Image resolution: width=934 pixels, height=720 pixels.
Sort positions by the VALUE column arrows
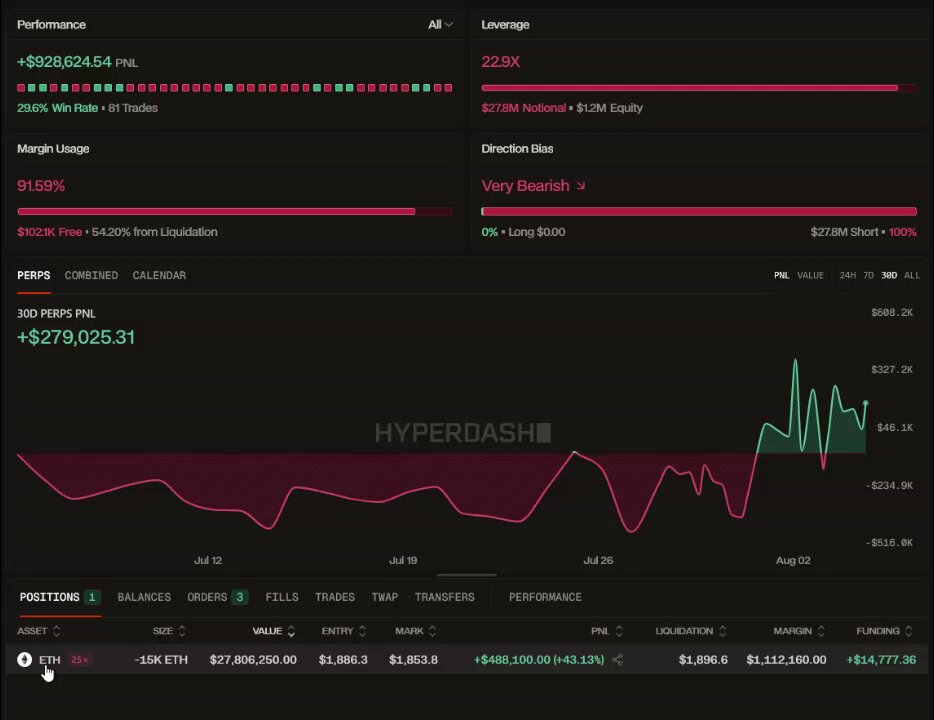click(x=291, y=631)
